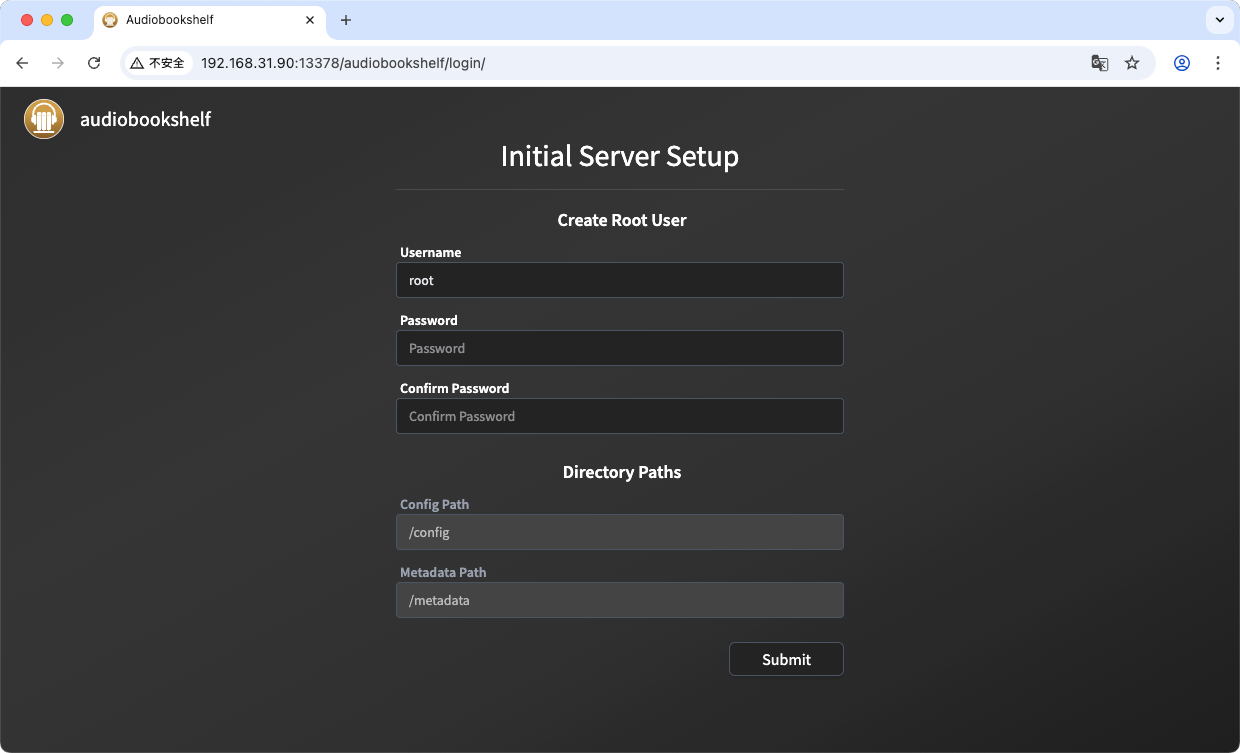The width and height of the screenshot is (1240, 753).
Task: Click the Config Path field
Action: [619, 532]
